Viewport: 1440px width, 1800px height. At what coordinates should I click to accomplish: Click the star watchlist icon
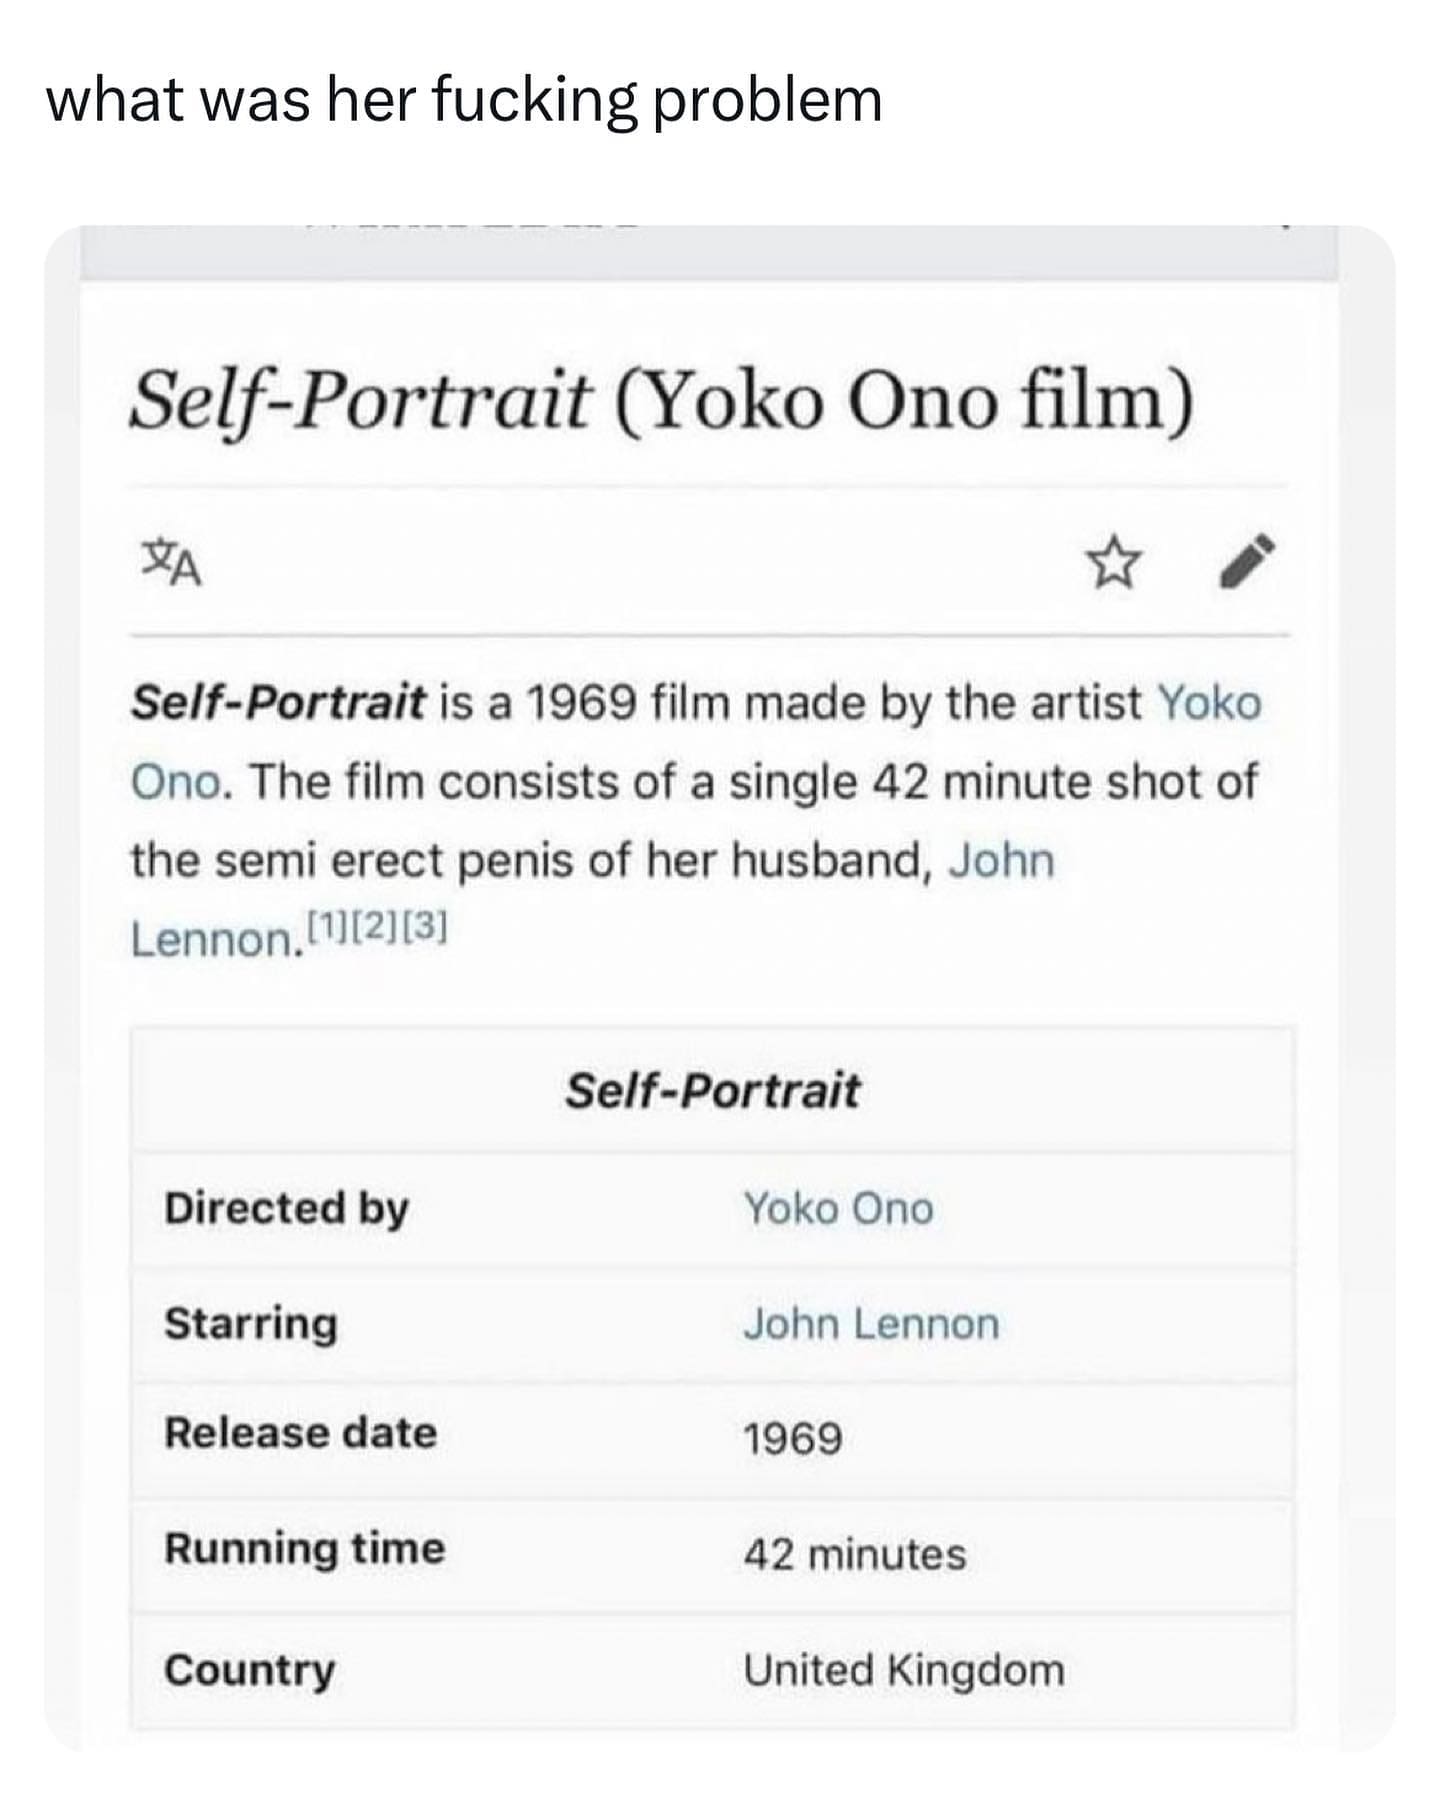point(1113,563)
